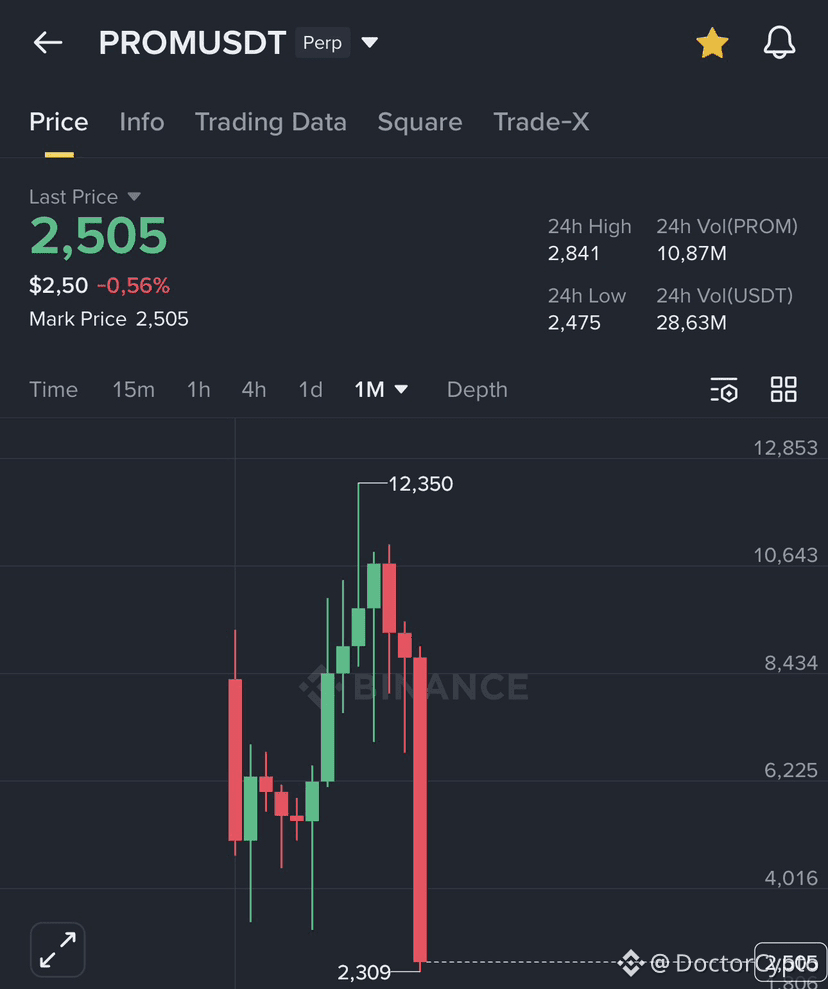Viewport: 828px width, 989px height.
Task: Switch chart to 1h interval
Action: [x=198, y=390]
